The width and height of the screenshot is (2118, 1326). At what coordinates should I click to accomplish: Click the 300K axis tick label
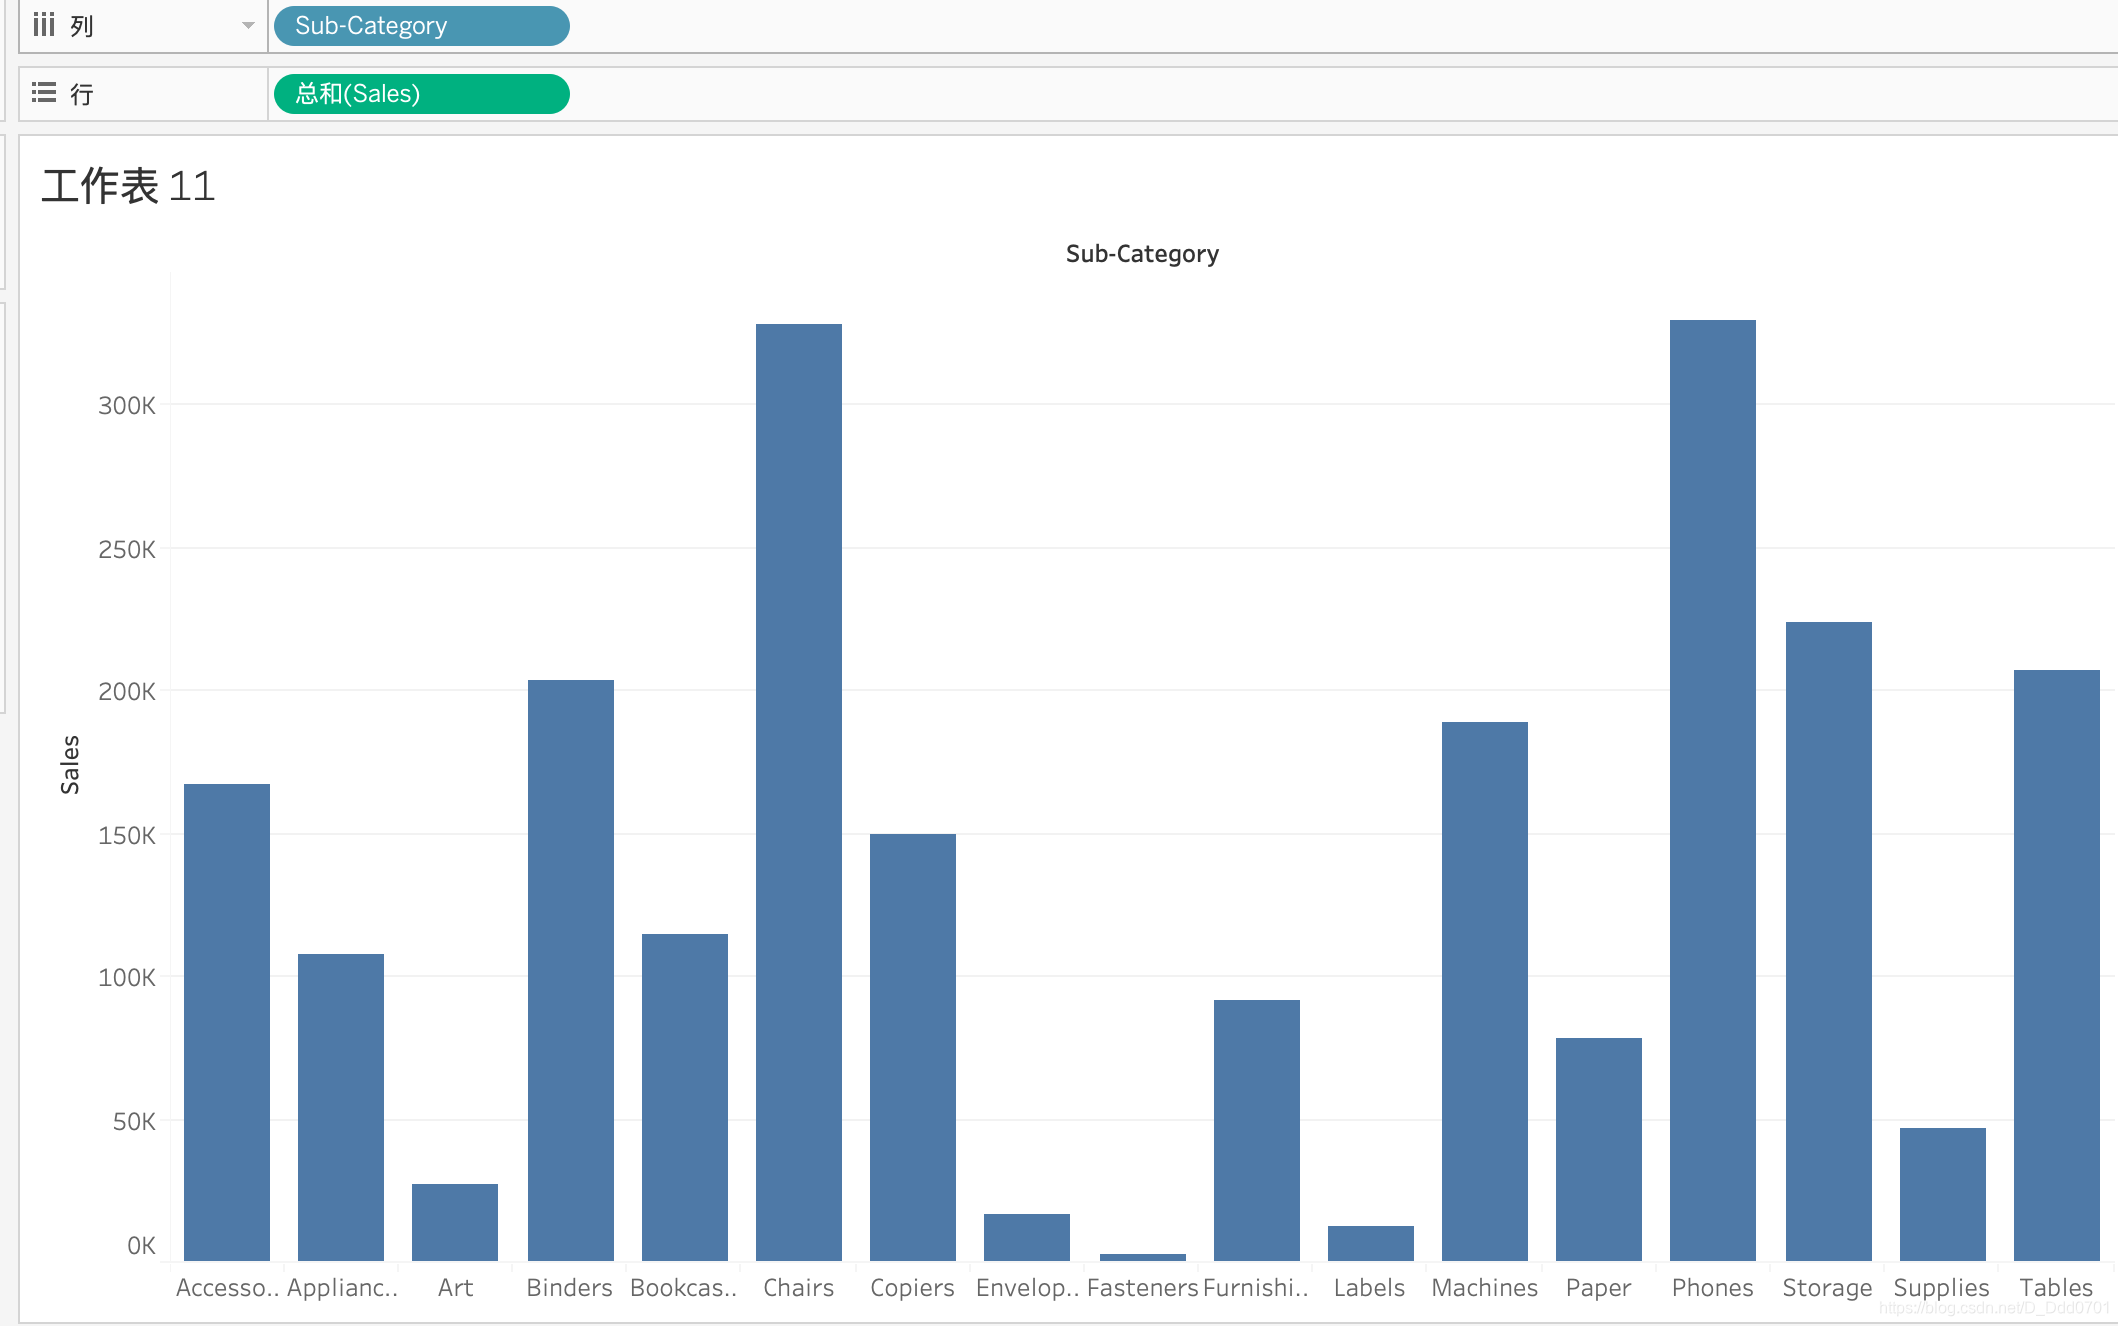127,406
